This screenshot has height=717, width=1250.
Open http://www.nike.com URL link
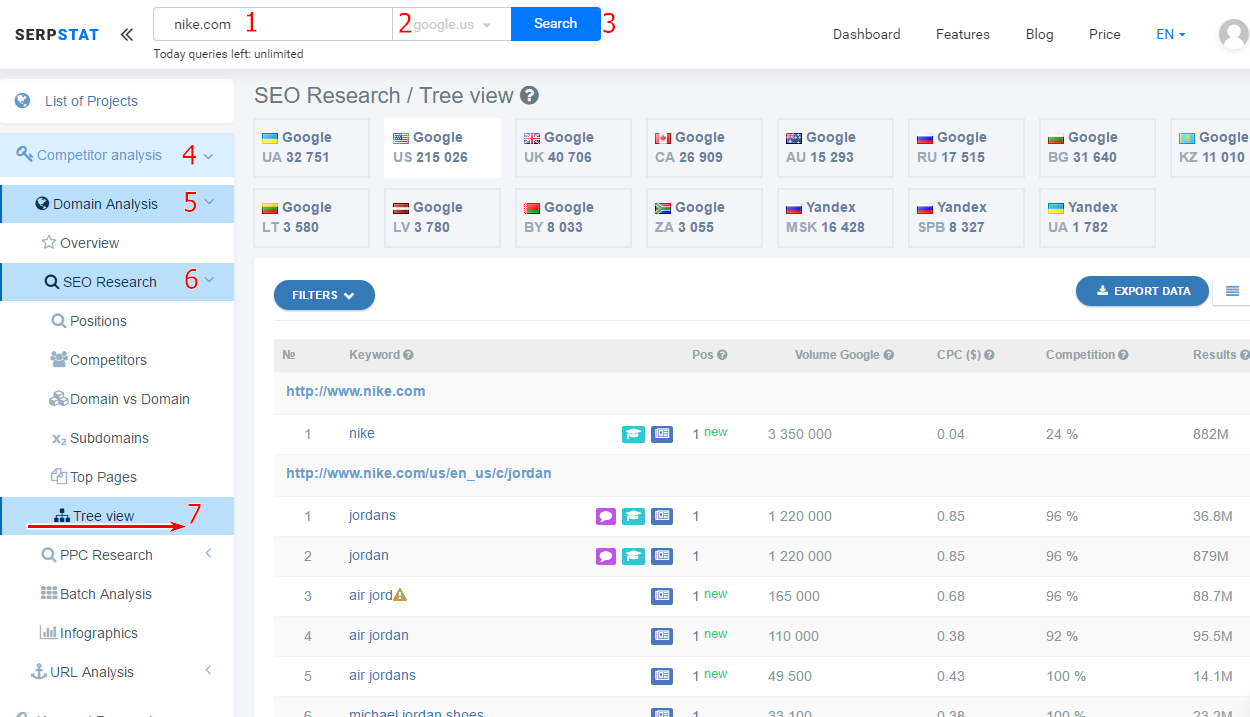356,391
